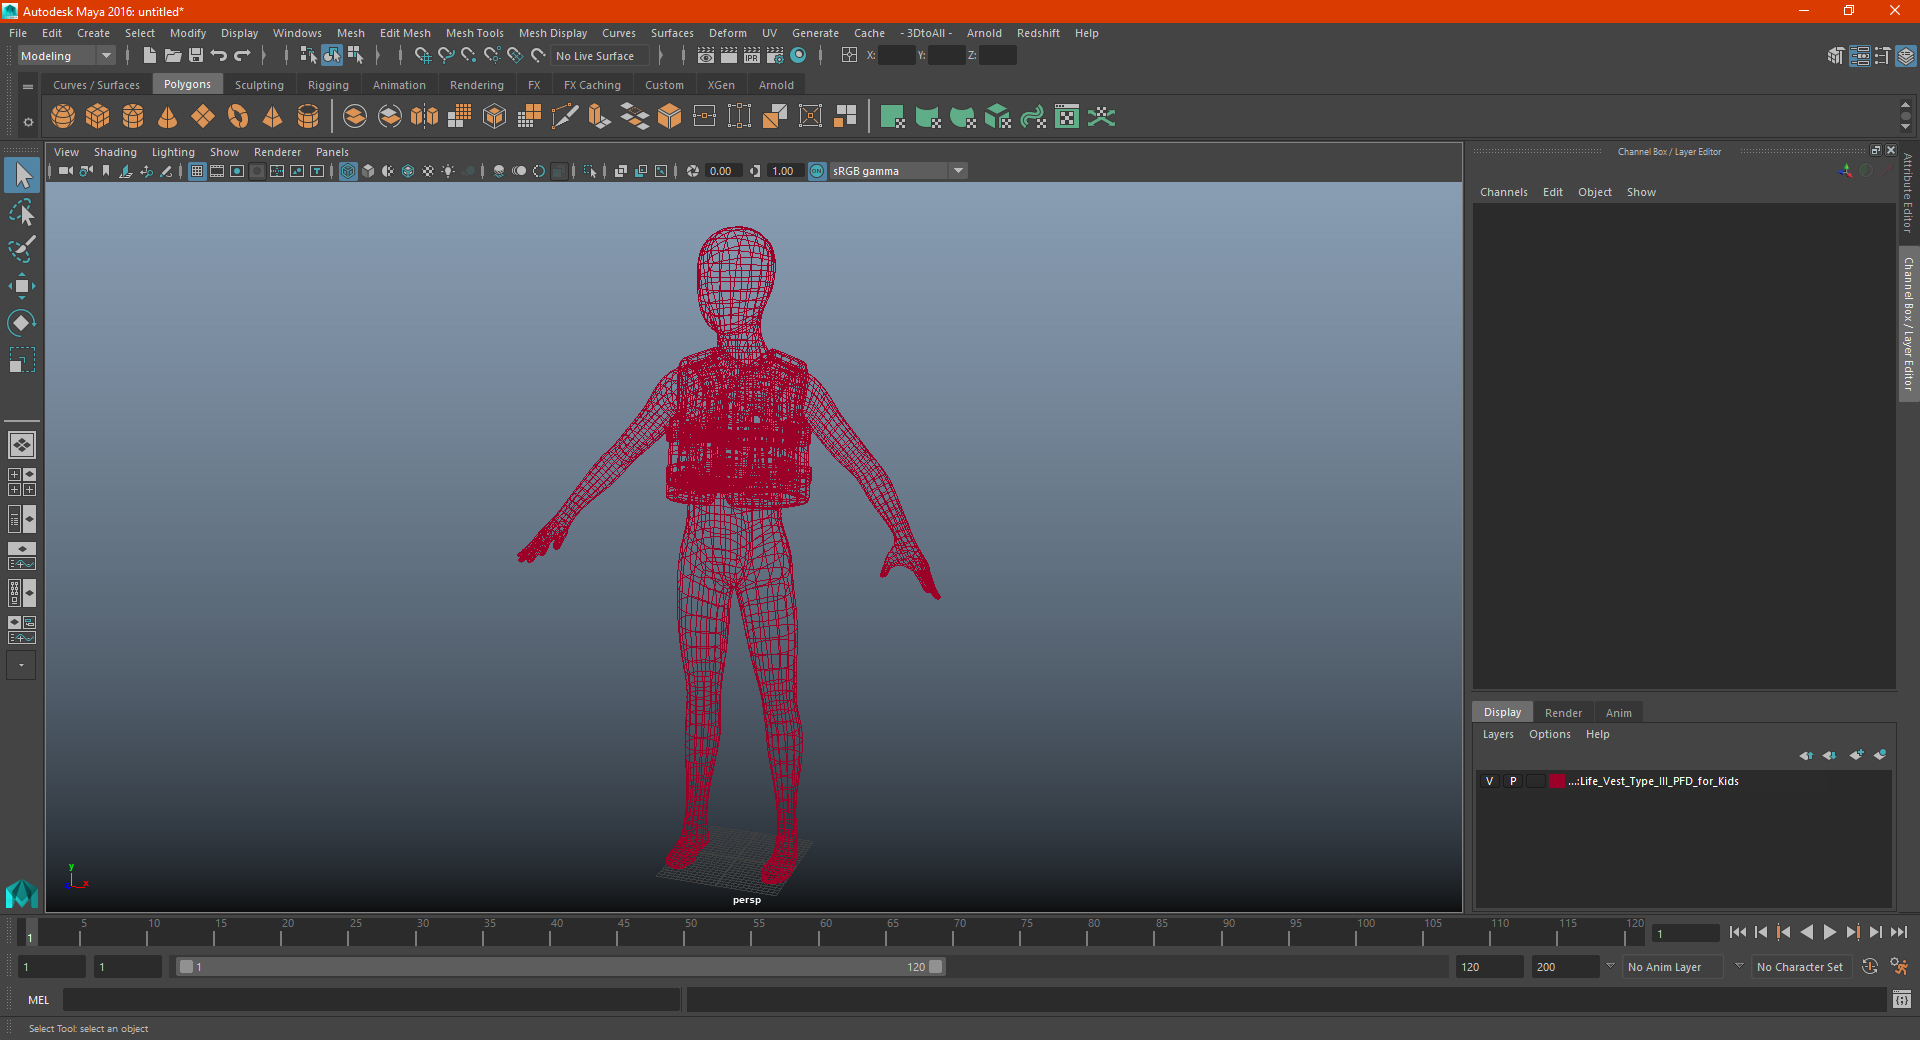Activate the Rotate tool in the toolbox
The height and width of the screenshot is (1040, 1920).
pos(22,323)
